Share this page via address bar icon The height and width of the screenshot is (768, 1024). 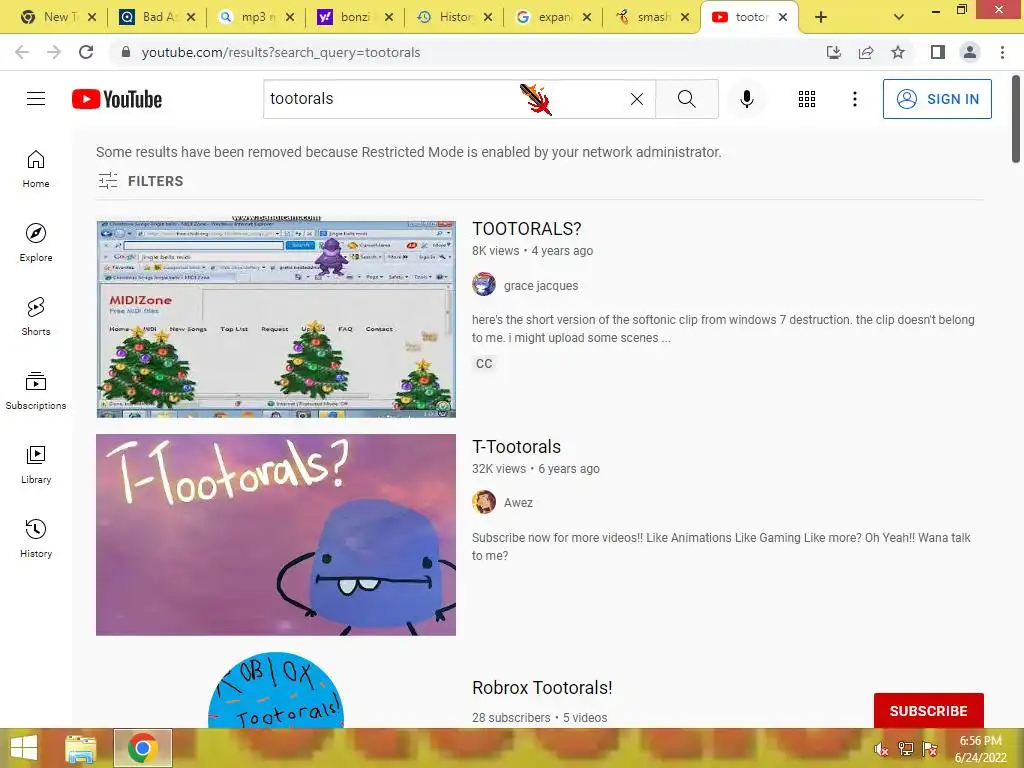(866, 52)
